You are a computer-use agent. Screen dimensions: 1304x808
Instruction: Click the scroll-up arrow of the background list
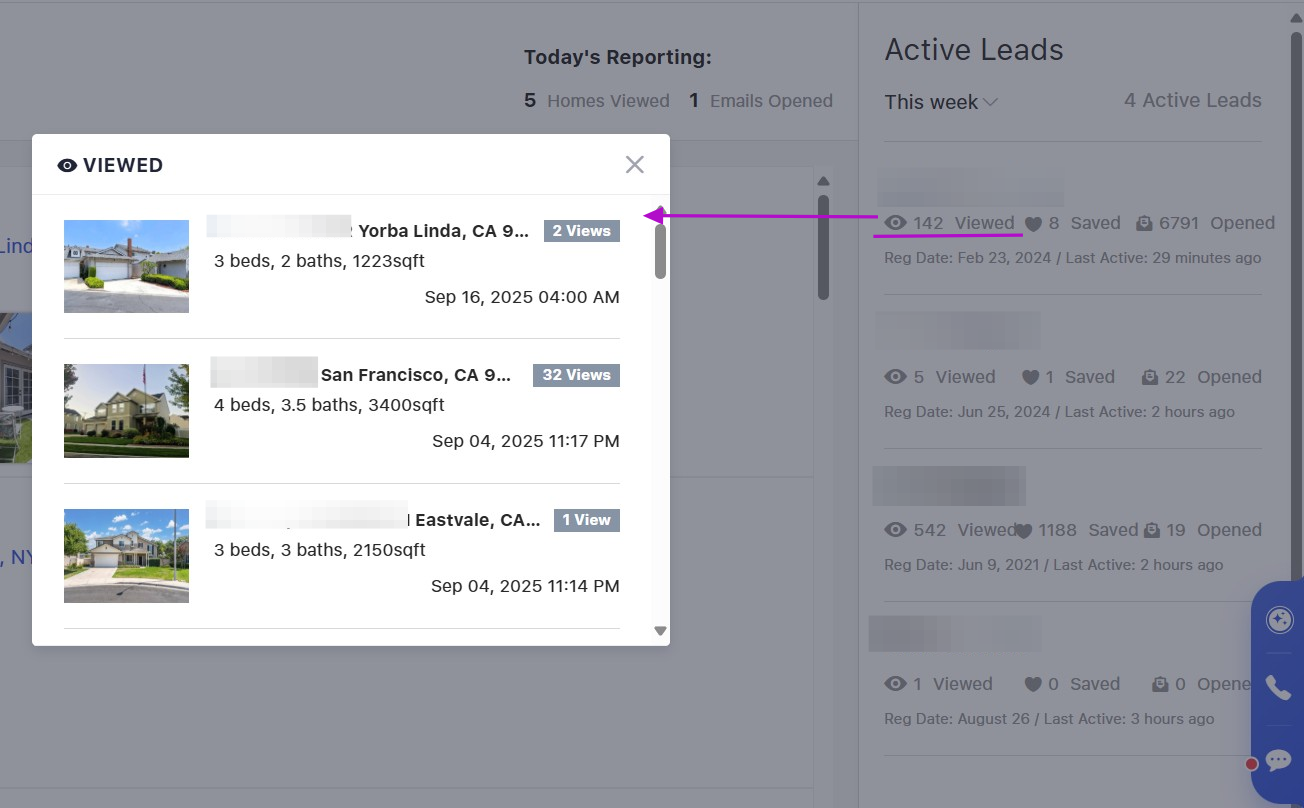(823, 181)
